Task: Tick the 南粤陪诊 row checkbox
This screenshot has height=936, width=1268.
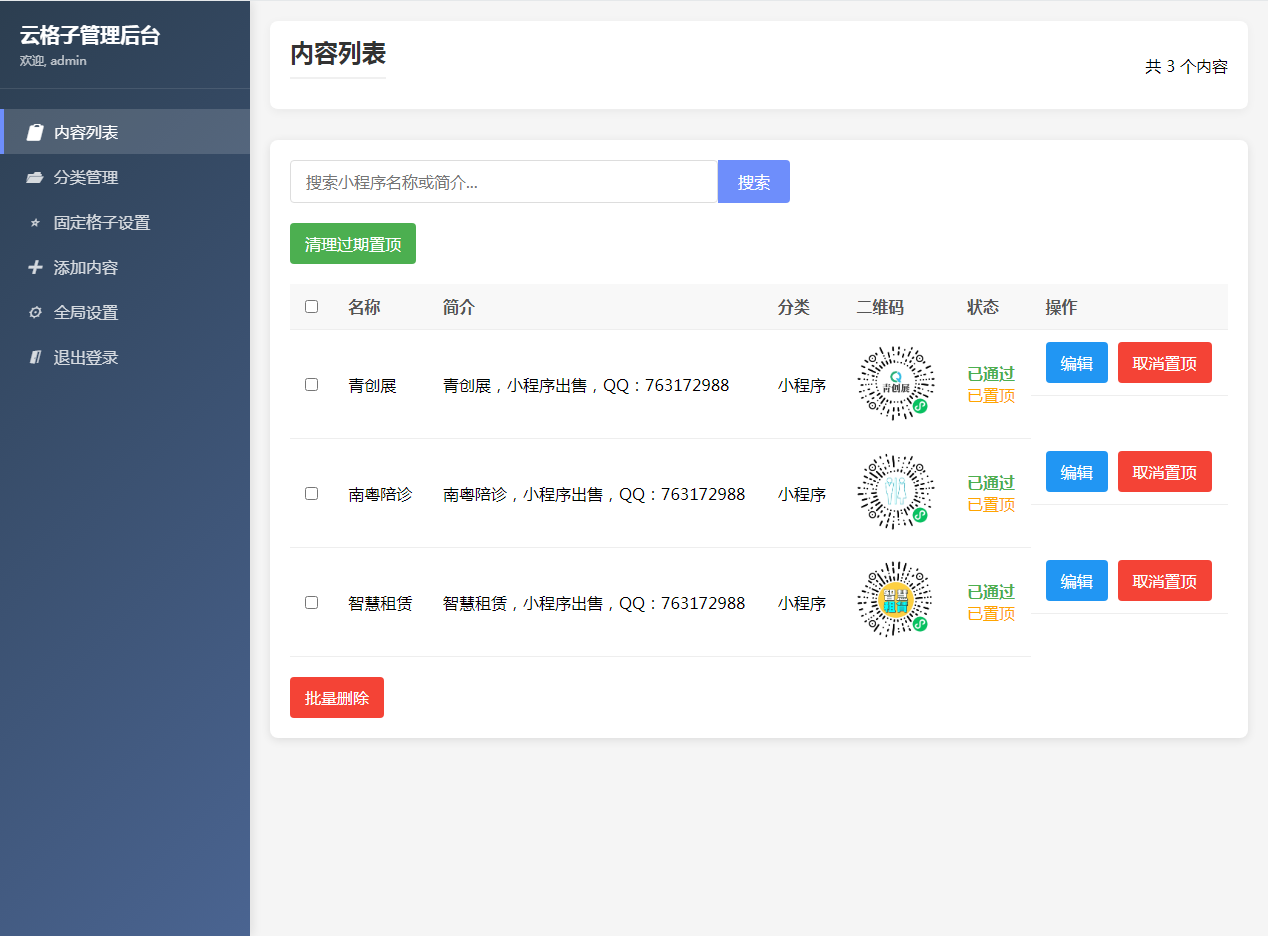Action: click(311, 493)
